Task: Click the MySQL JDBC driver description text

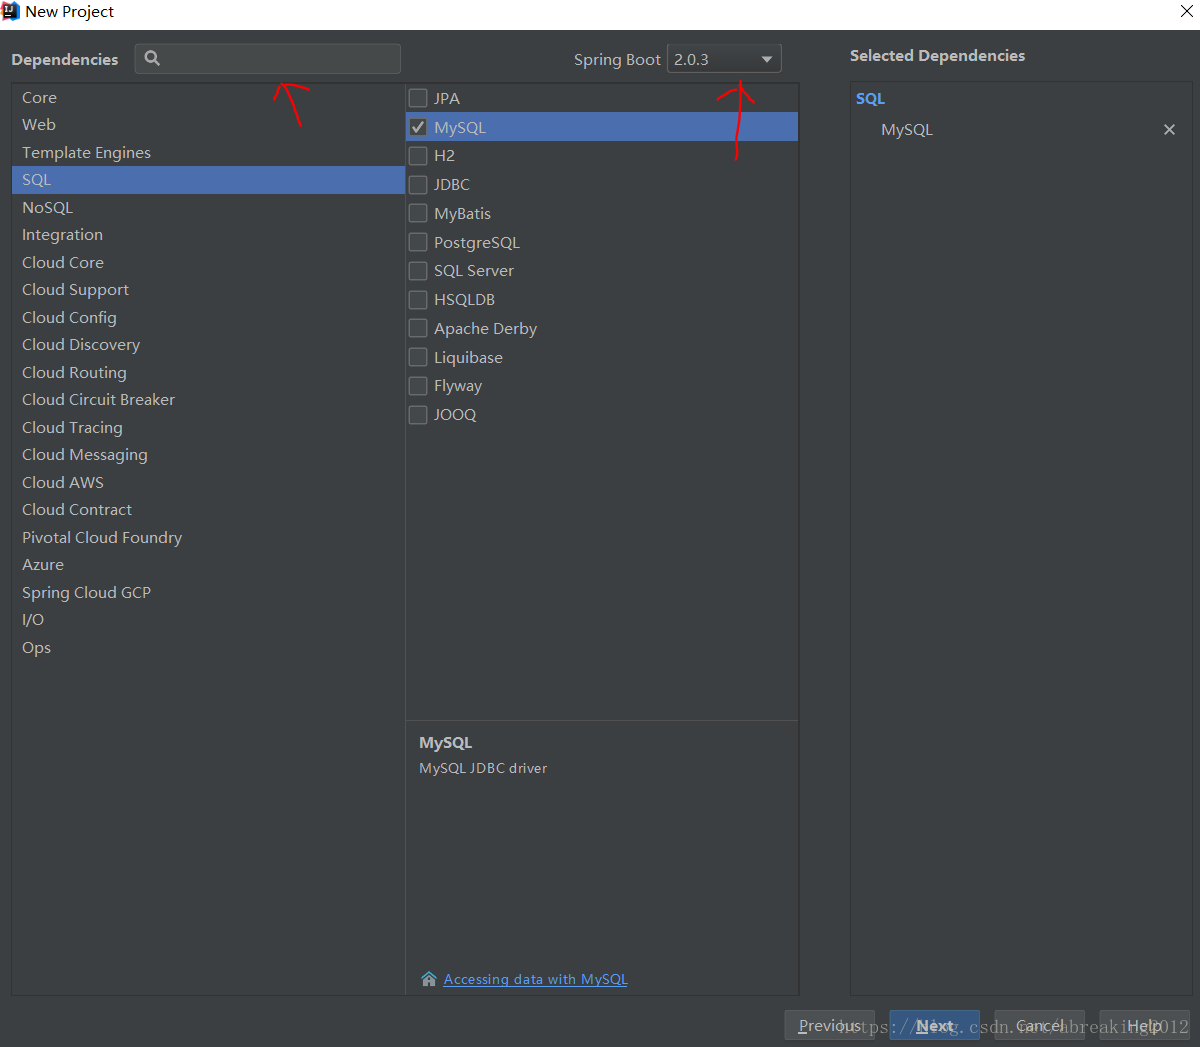Action: 483,768
